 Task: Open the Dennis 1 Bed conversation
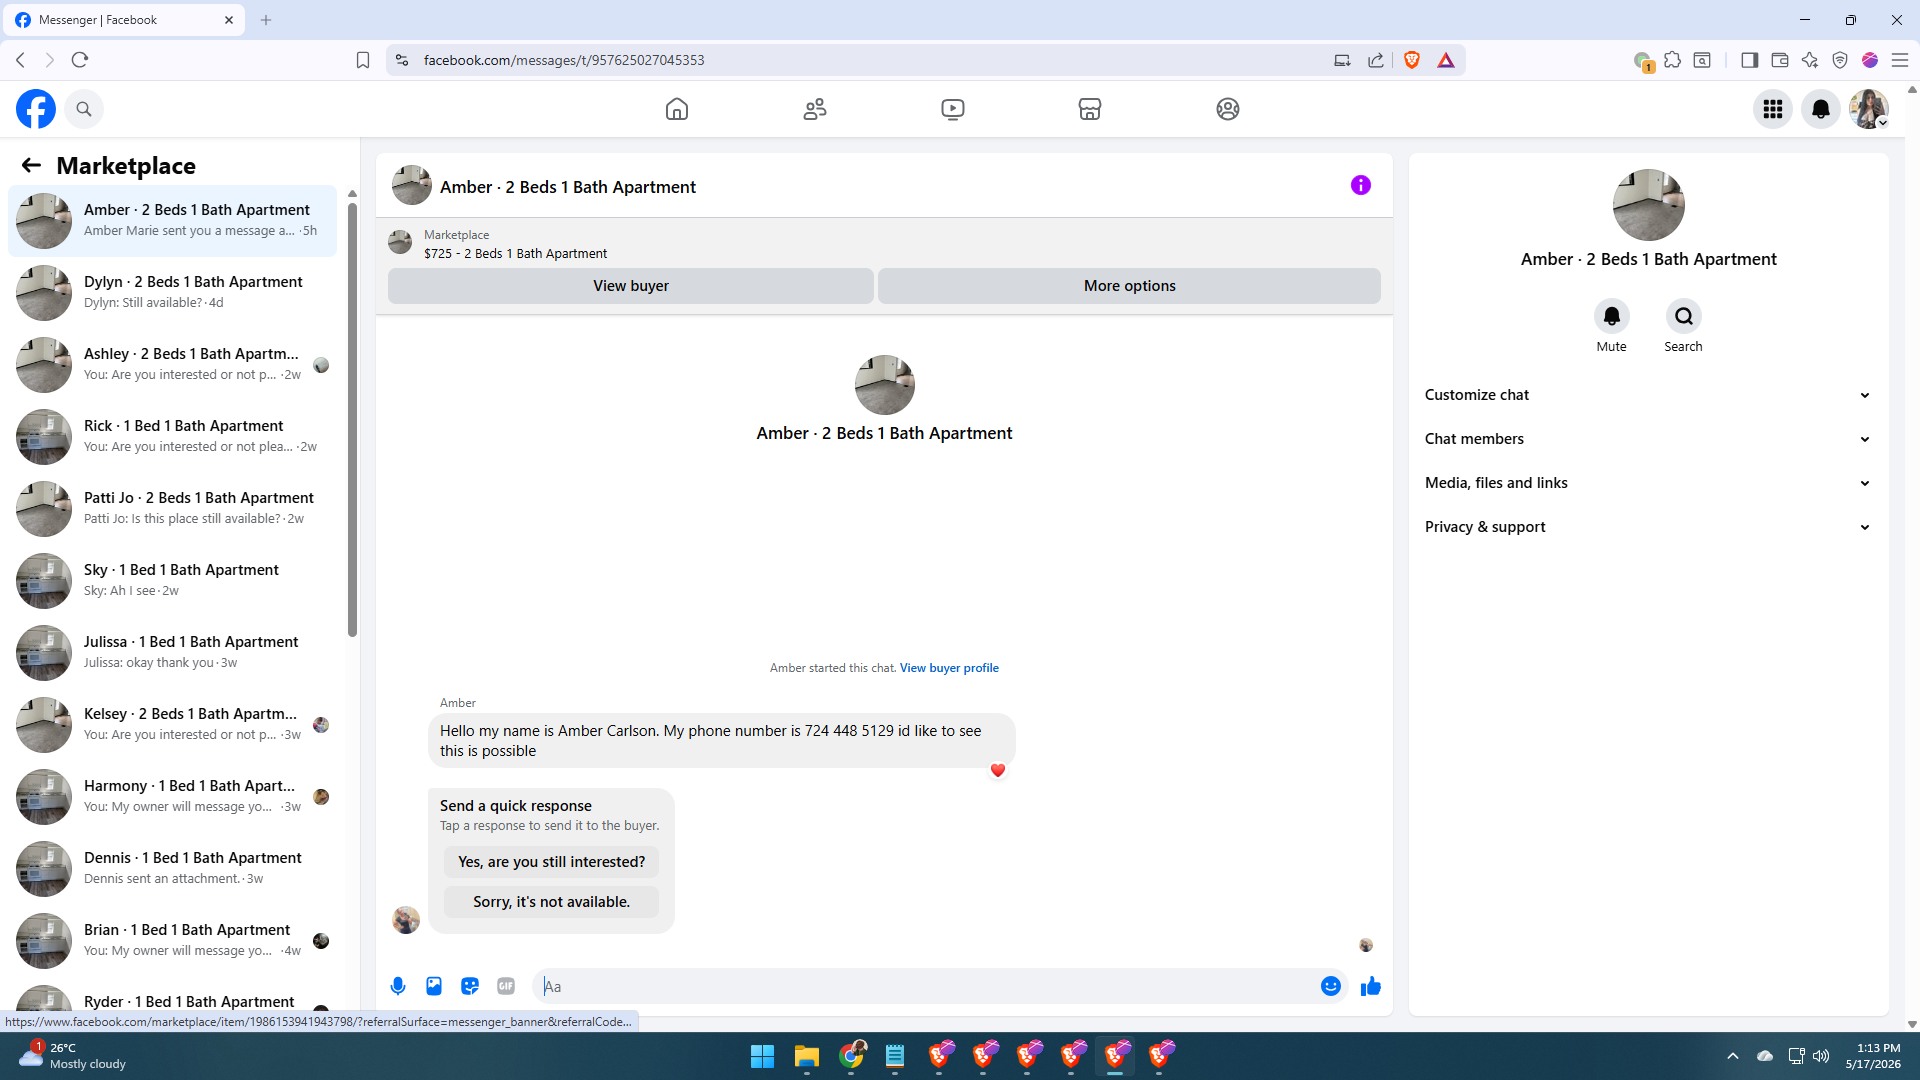(x=172, y=868)
